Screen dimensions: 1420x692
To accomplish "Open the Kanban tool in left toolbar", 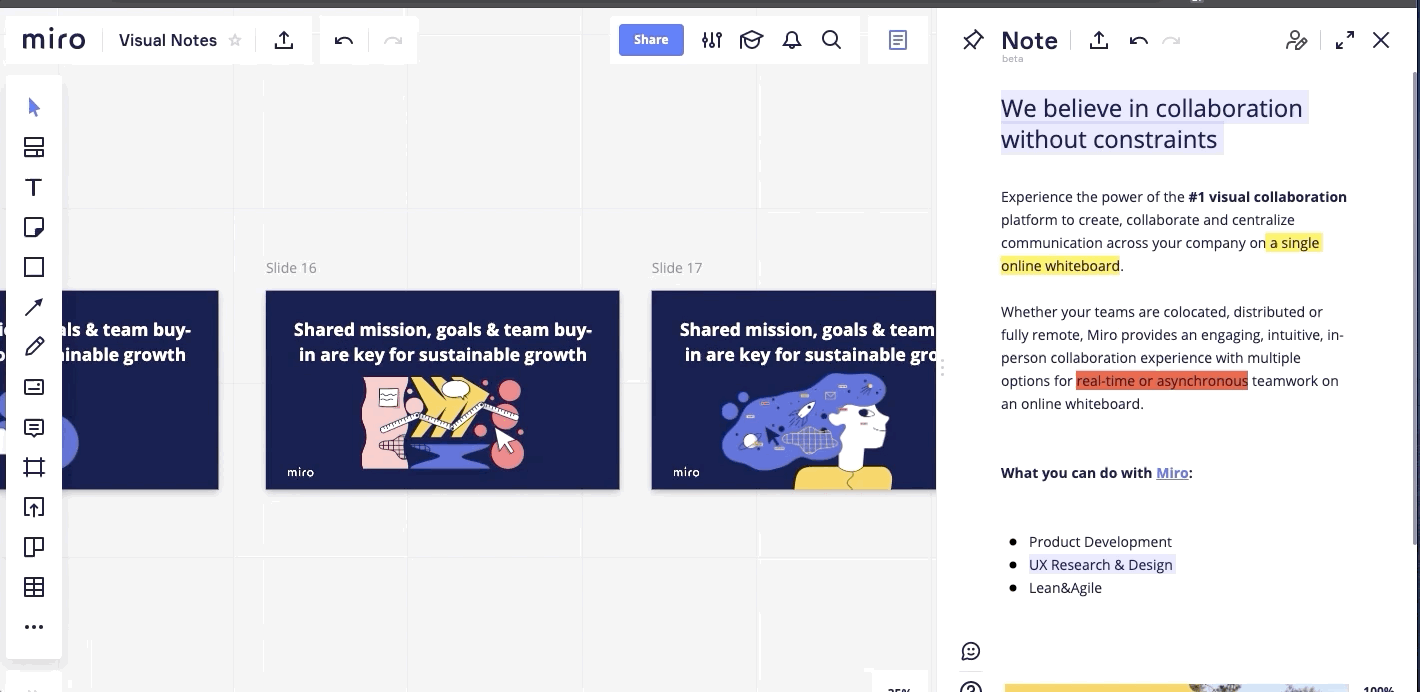I will pyautogui.click(x=34, y=547).
